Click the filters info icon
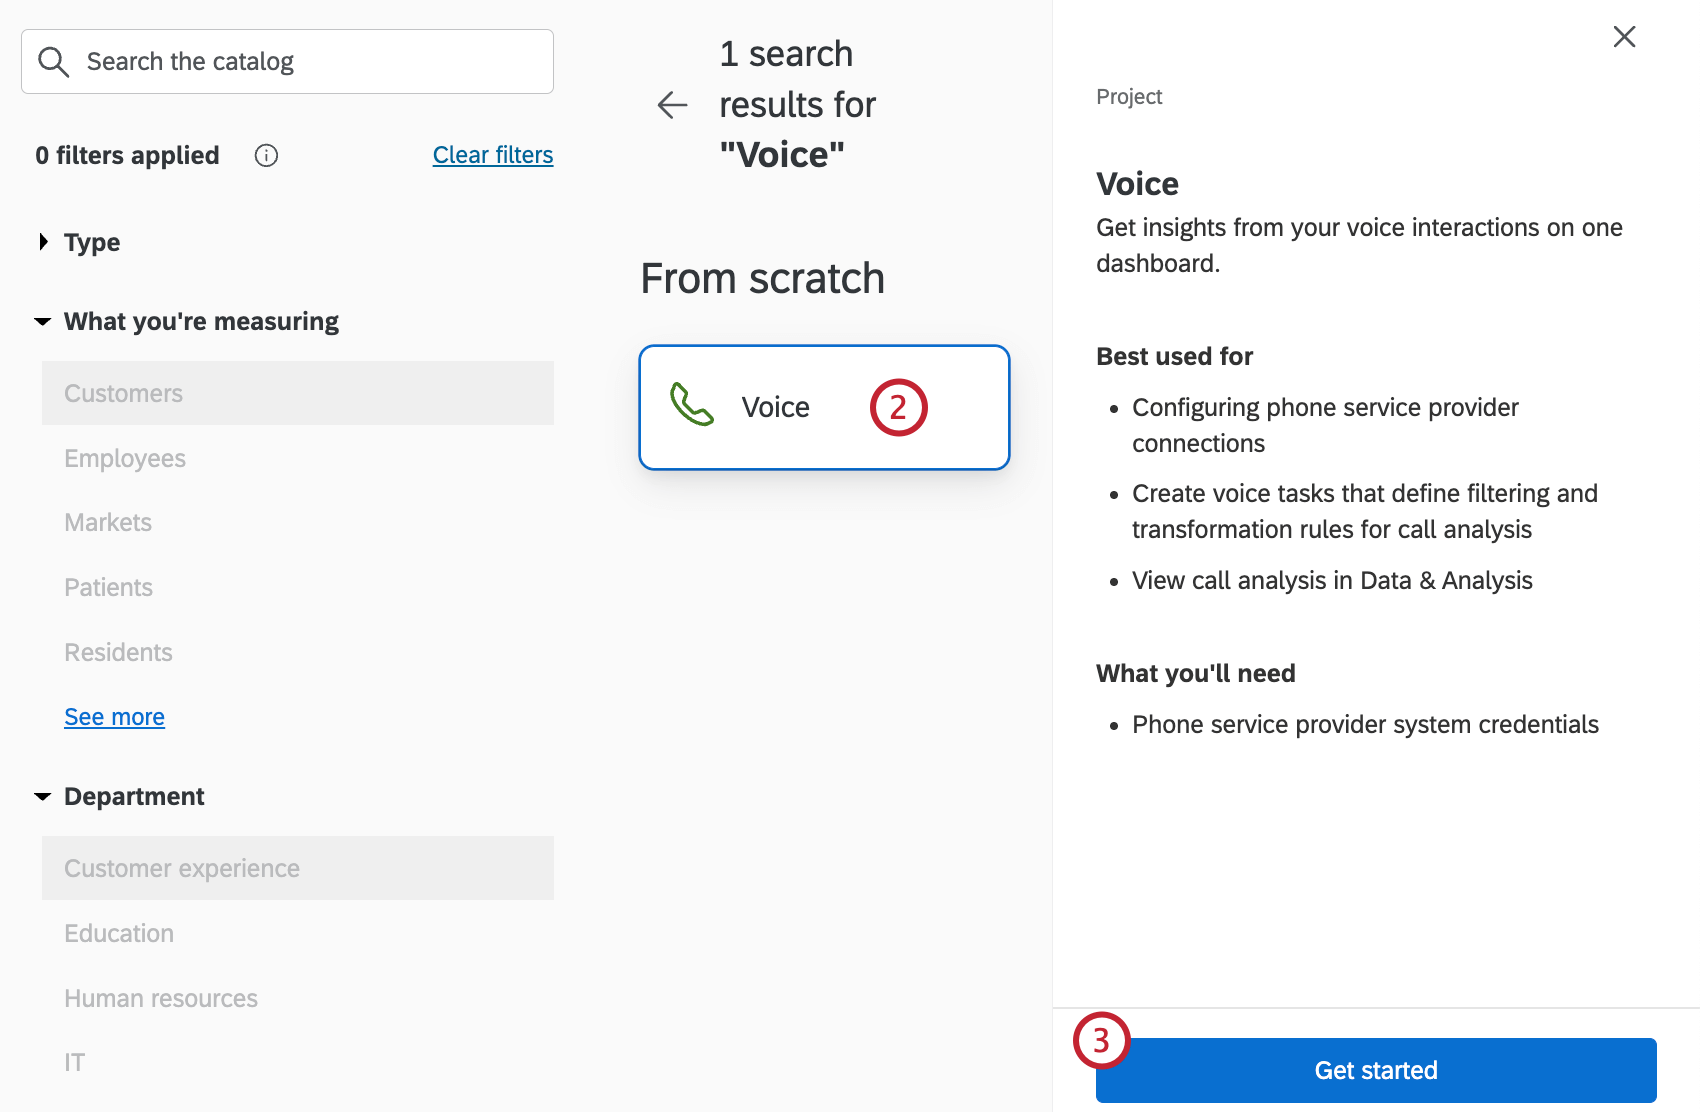The height and width of the screenshot is (1112, 1700). pos(266,156)
